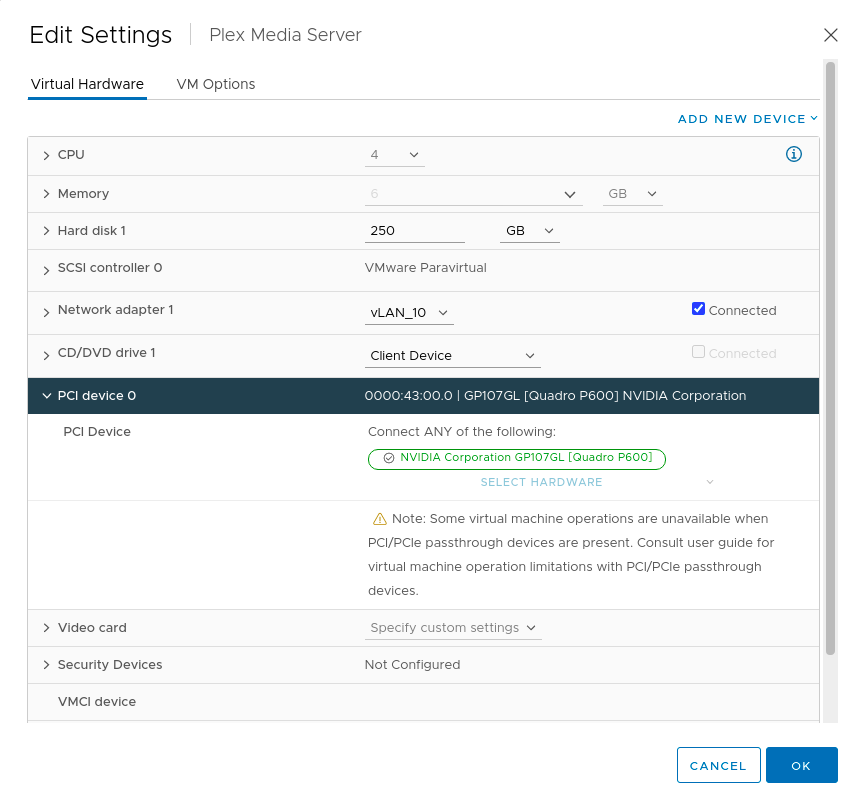Select the Virtual Hardware tab
The width and height of the screenshot is (860, 805).
point(87,84)
